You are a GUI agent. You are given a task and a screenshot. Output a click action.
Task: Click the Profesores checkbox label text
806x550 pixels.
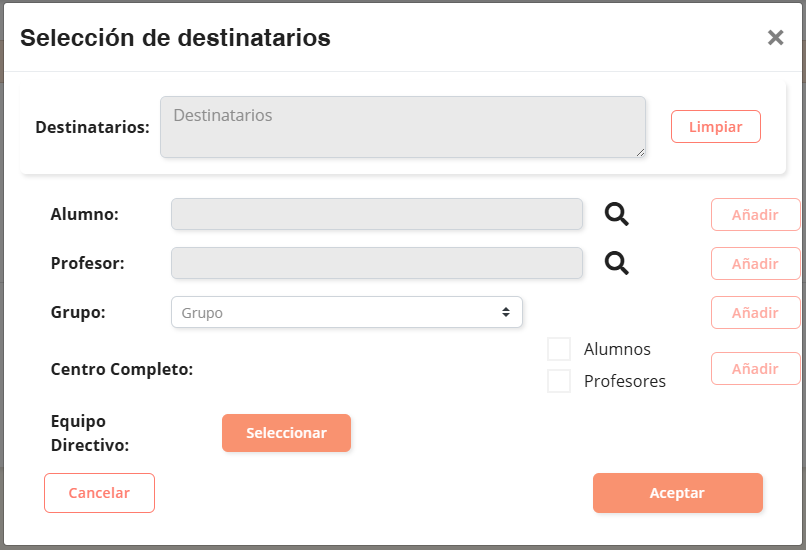tap(624, 381)
